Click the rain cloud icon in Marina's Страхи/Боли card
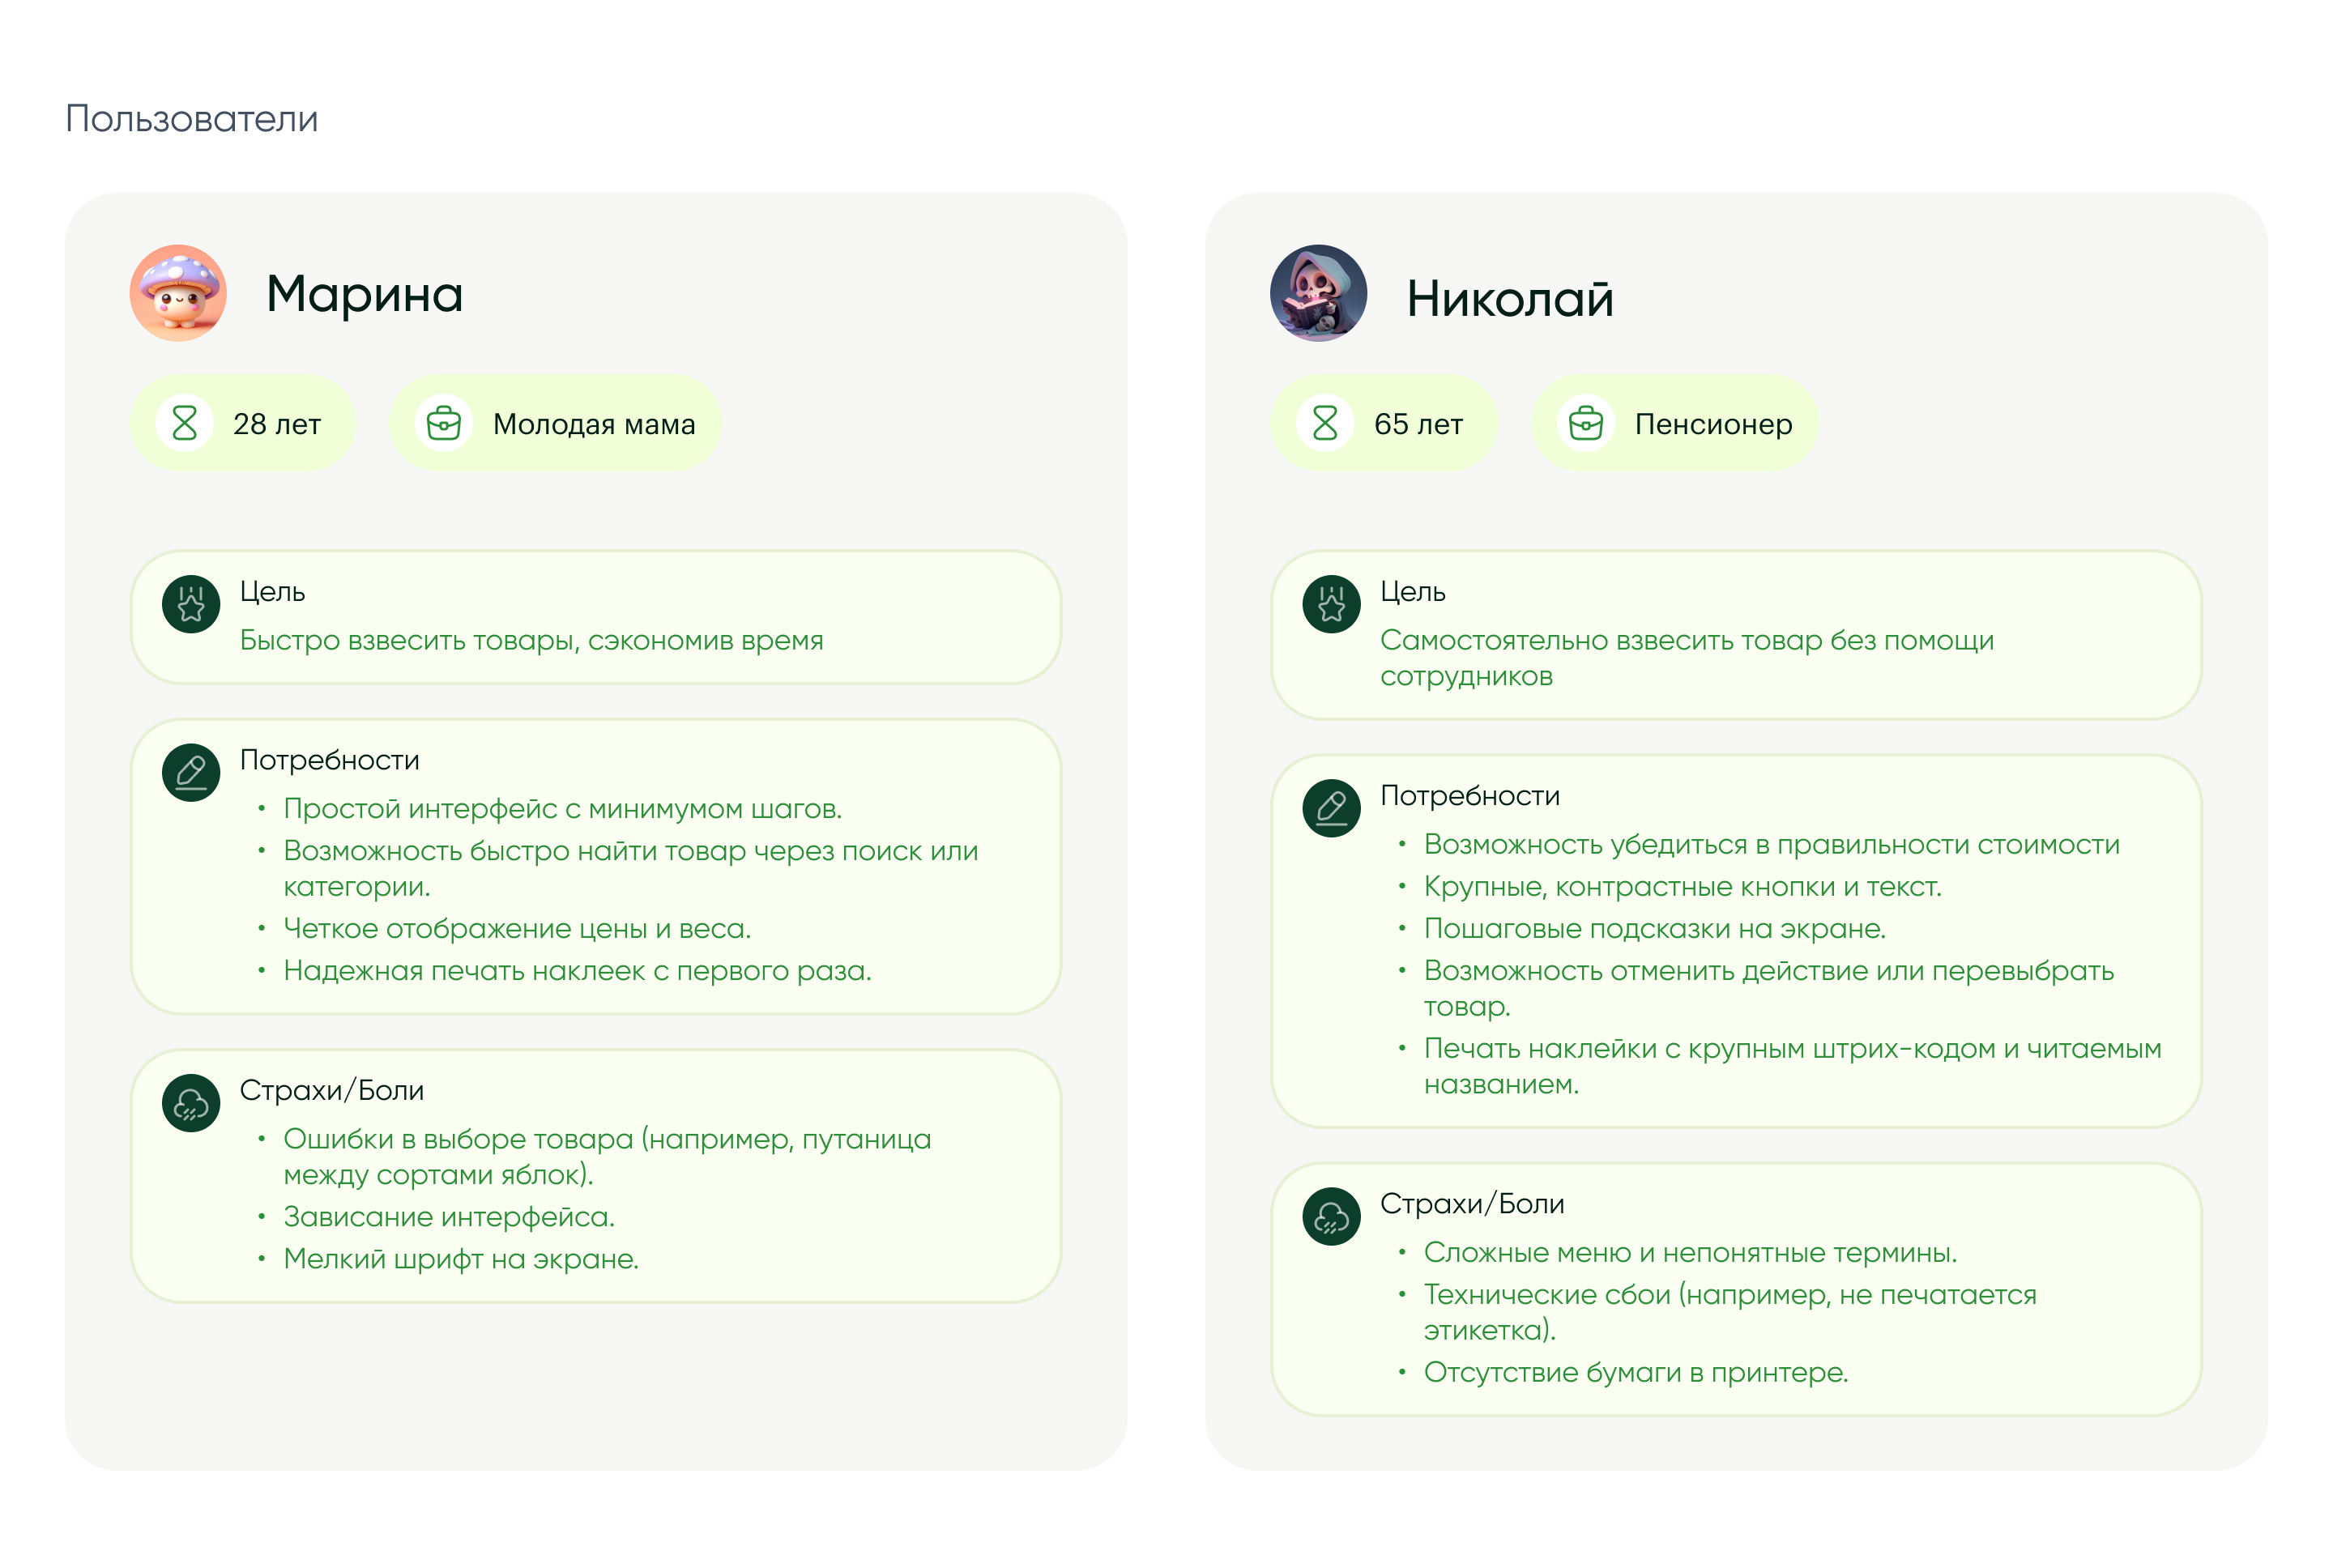2333x1568 pixels. 191,1103
